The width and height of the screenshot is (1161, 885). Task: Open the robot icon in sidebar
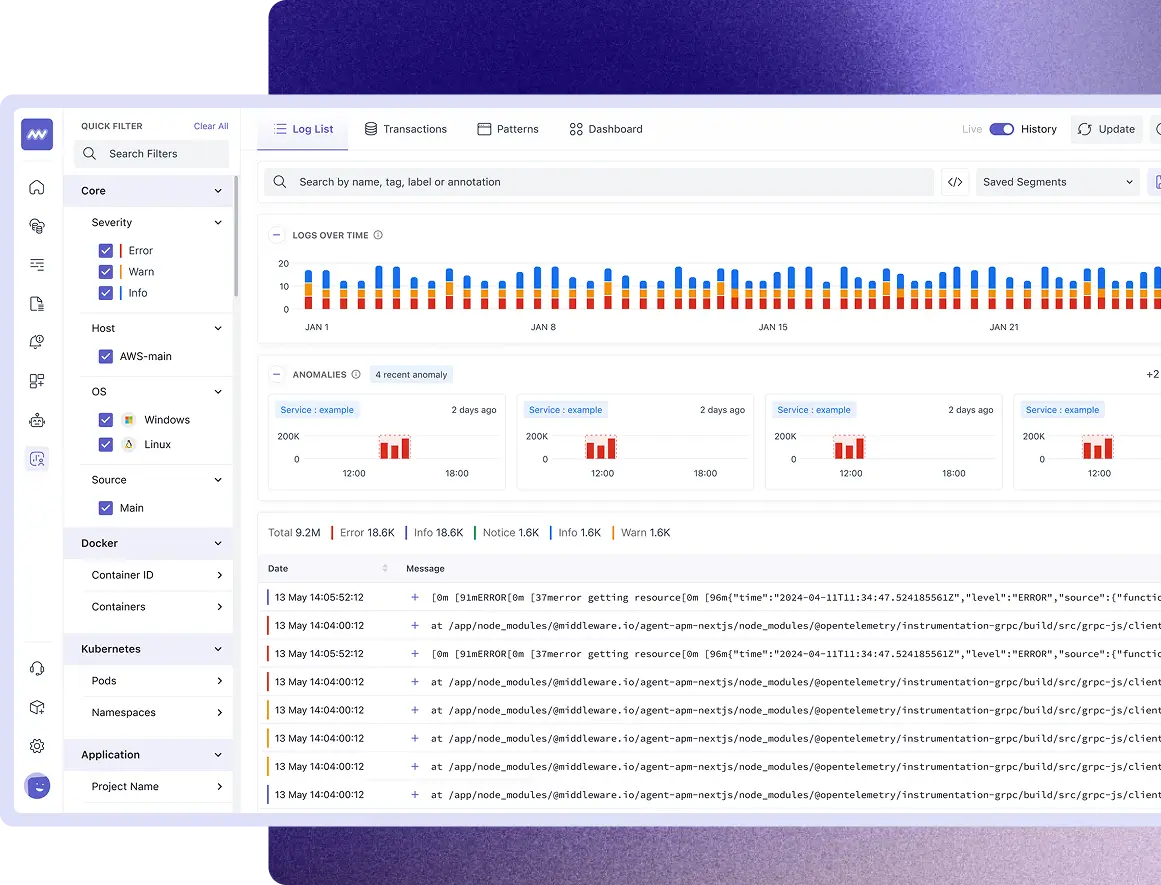(x=37, y=420)
